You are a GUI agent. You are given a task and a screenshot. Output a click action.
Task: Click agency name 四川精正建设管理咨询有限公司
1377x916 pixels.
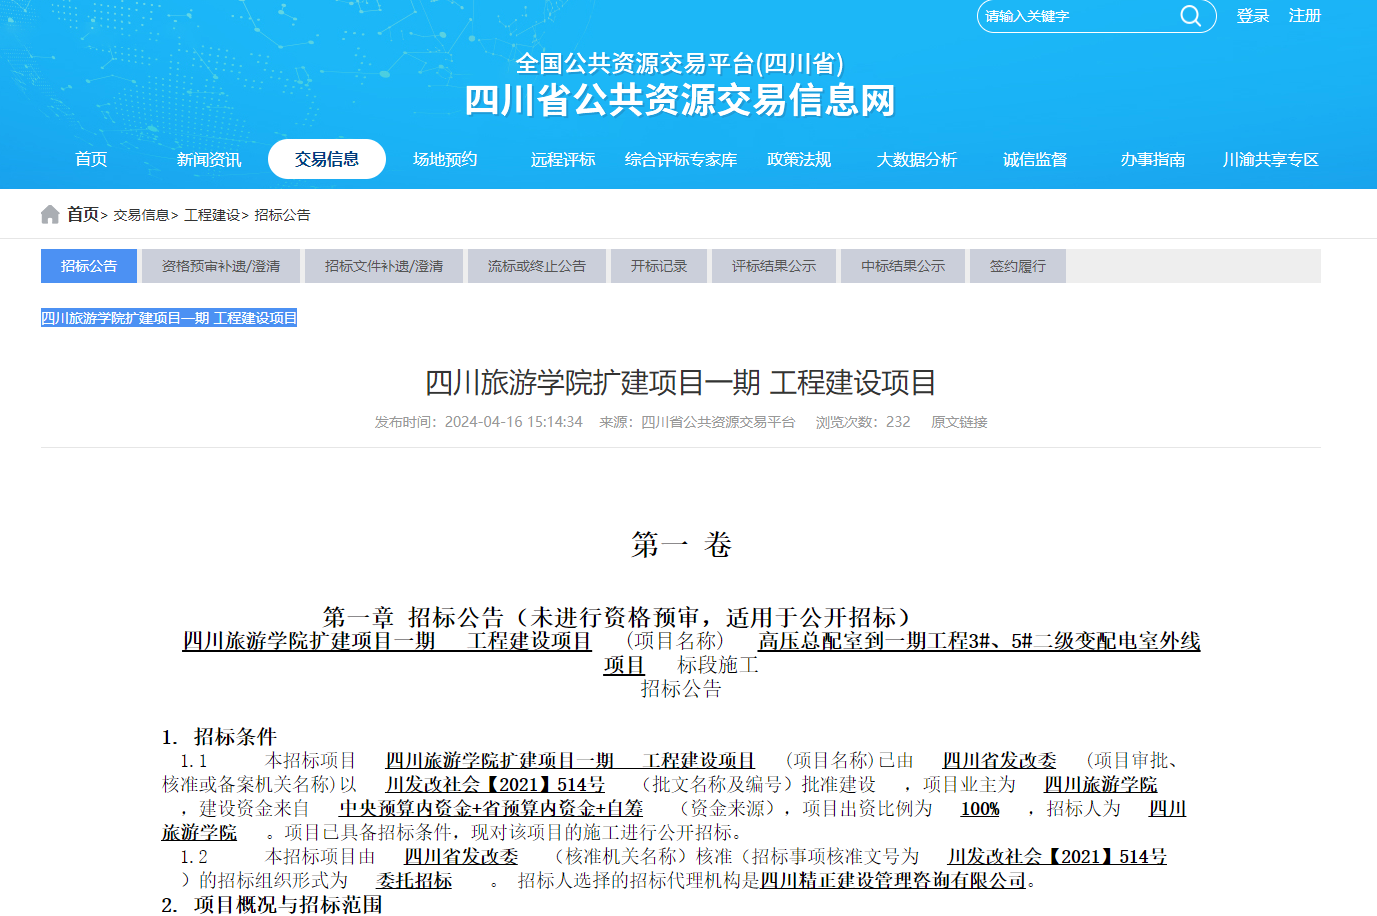coord(894,881)
